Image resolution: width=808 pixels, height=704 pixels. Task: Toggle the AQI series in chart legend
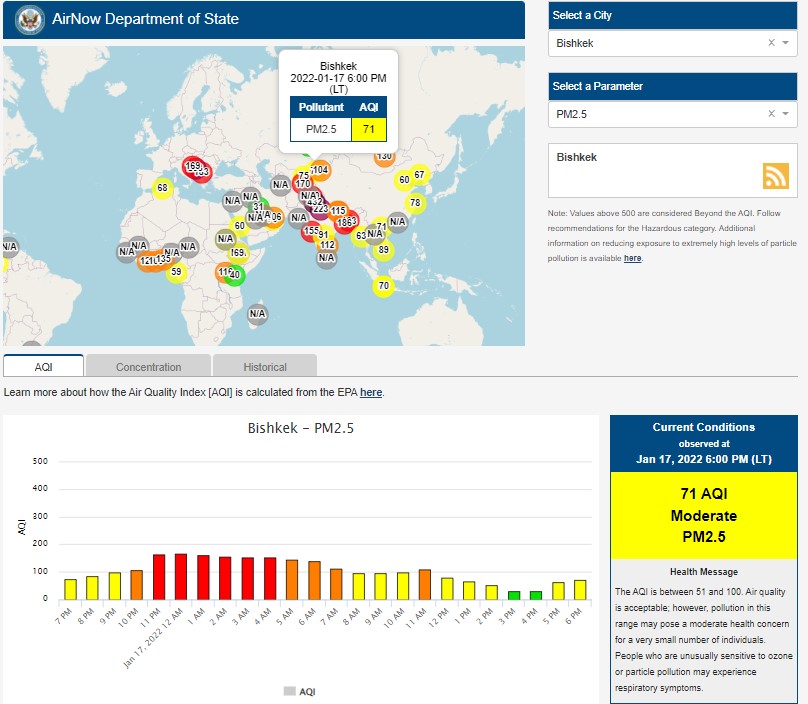300,691
